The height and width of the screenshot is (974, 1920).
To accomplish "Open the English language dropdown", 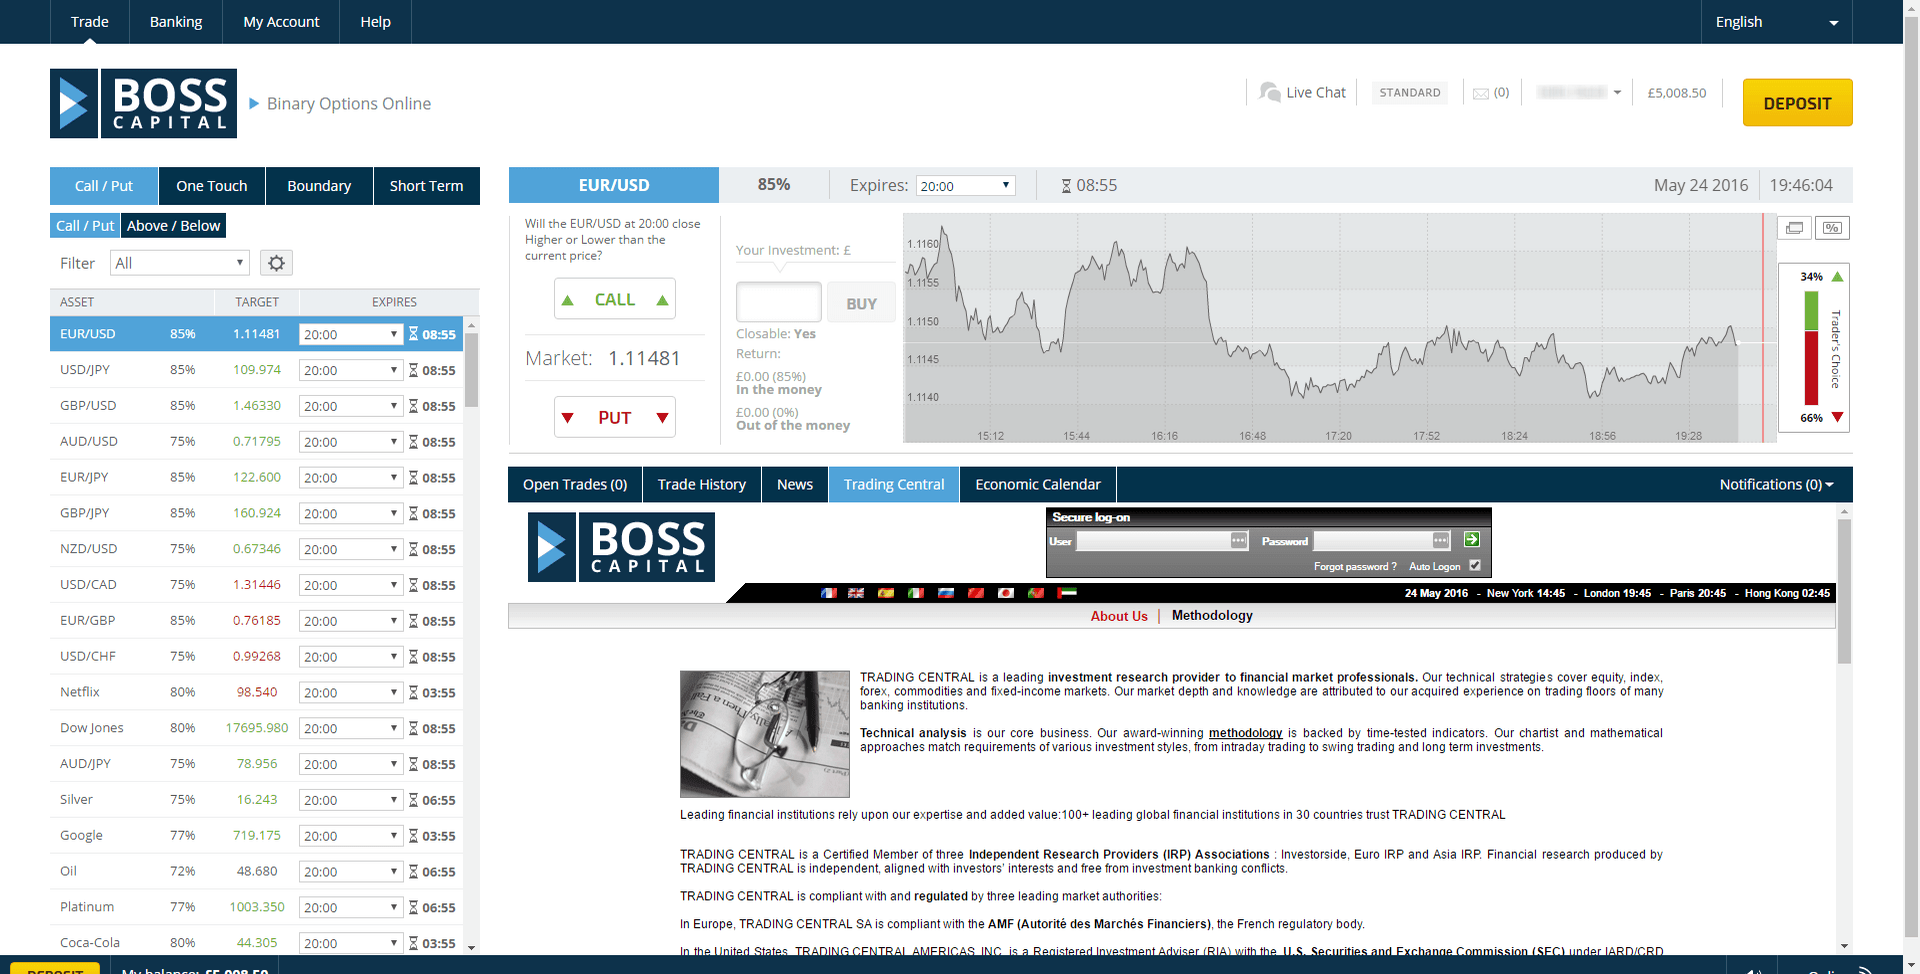I will point(1776,22).
